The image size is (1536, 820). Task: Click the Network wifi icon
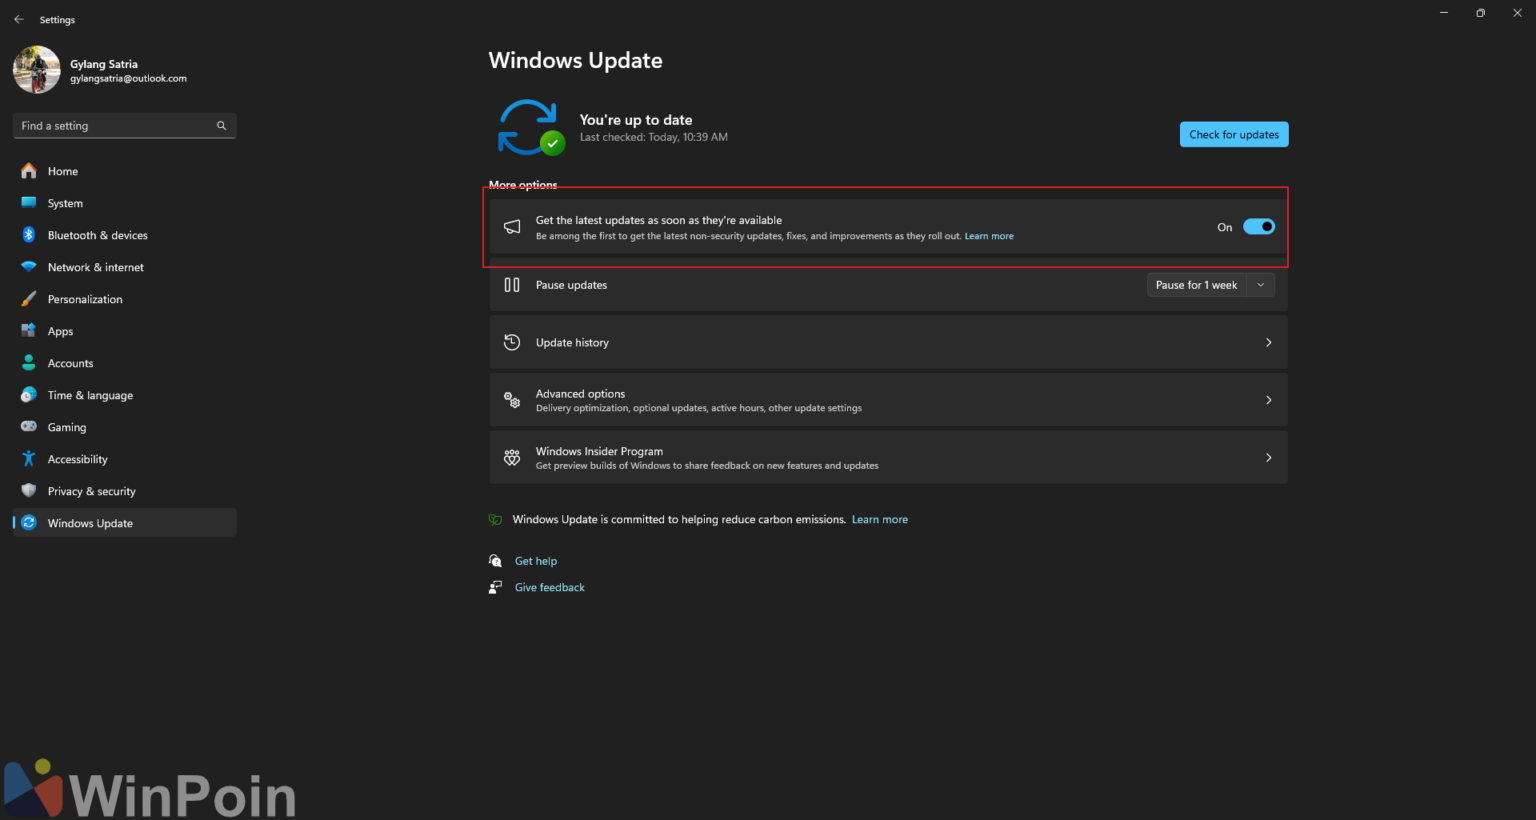click(x=29, y=267)
